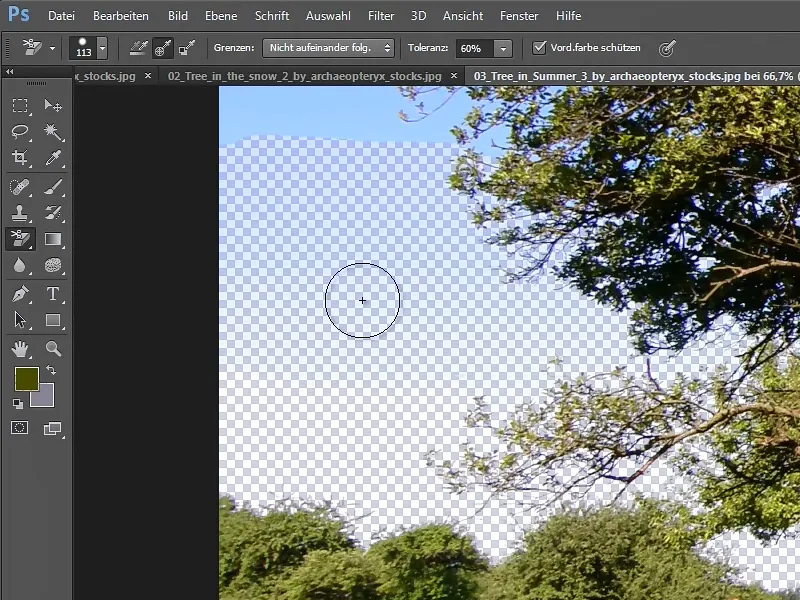Screen dimensions: 800x600
Task: Toggle Quick Mask mode
Action: [20, 428]
